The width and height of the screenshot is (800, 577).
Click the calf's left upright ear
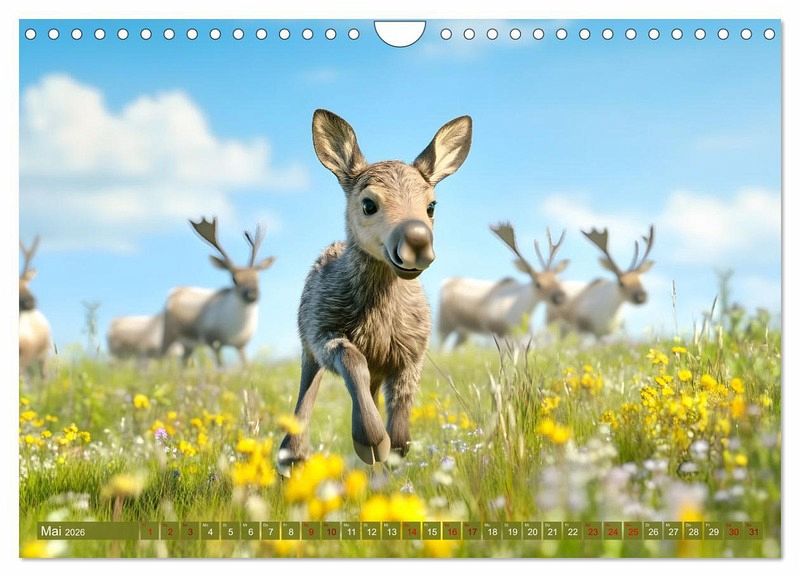[x=338, y=143]
